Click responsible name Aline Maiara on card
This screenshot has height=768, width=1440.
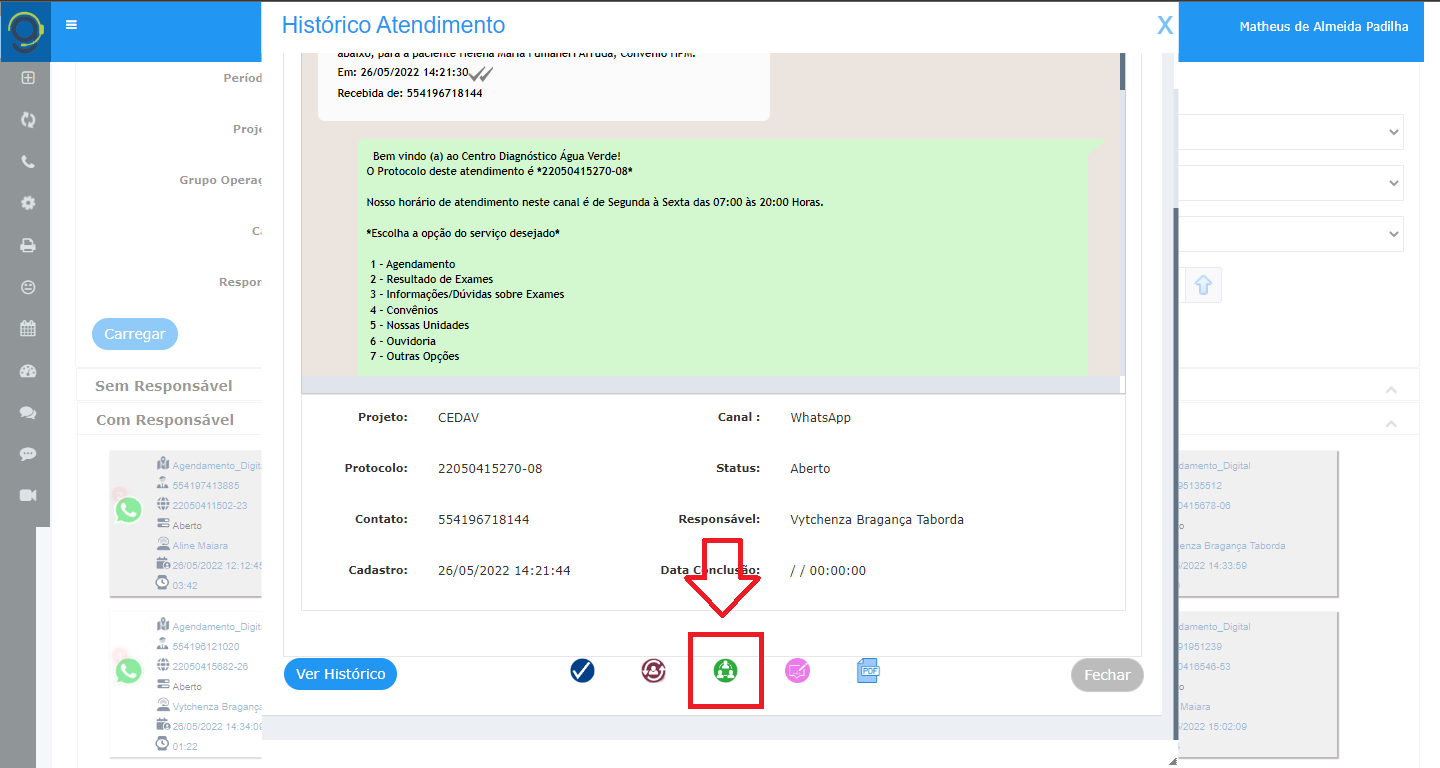(x=200, y=545)
